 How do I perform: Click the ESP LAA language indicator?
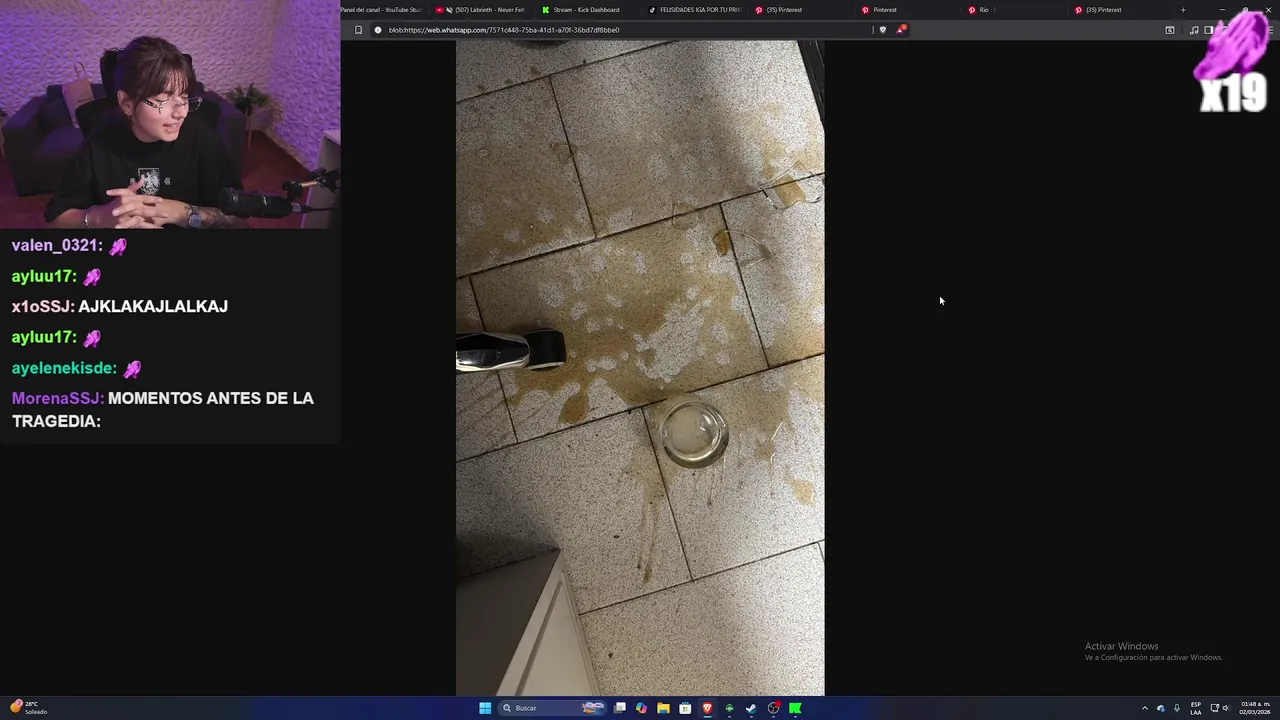(x=1196, y=708)
